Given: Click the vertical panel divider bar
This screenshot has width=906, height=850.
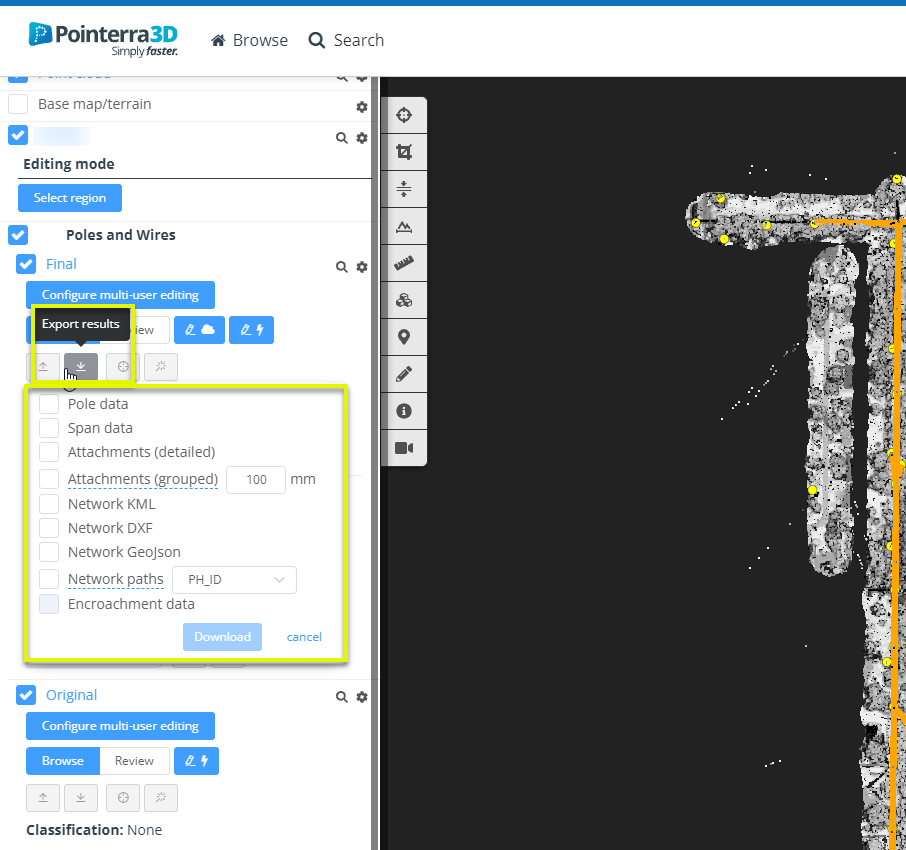Looking at the screenshot, I should click(x=375, y=463).
